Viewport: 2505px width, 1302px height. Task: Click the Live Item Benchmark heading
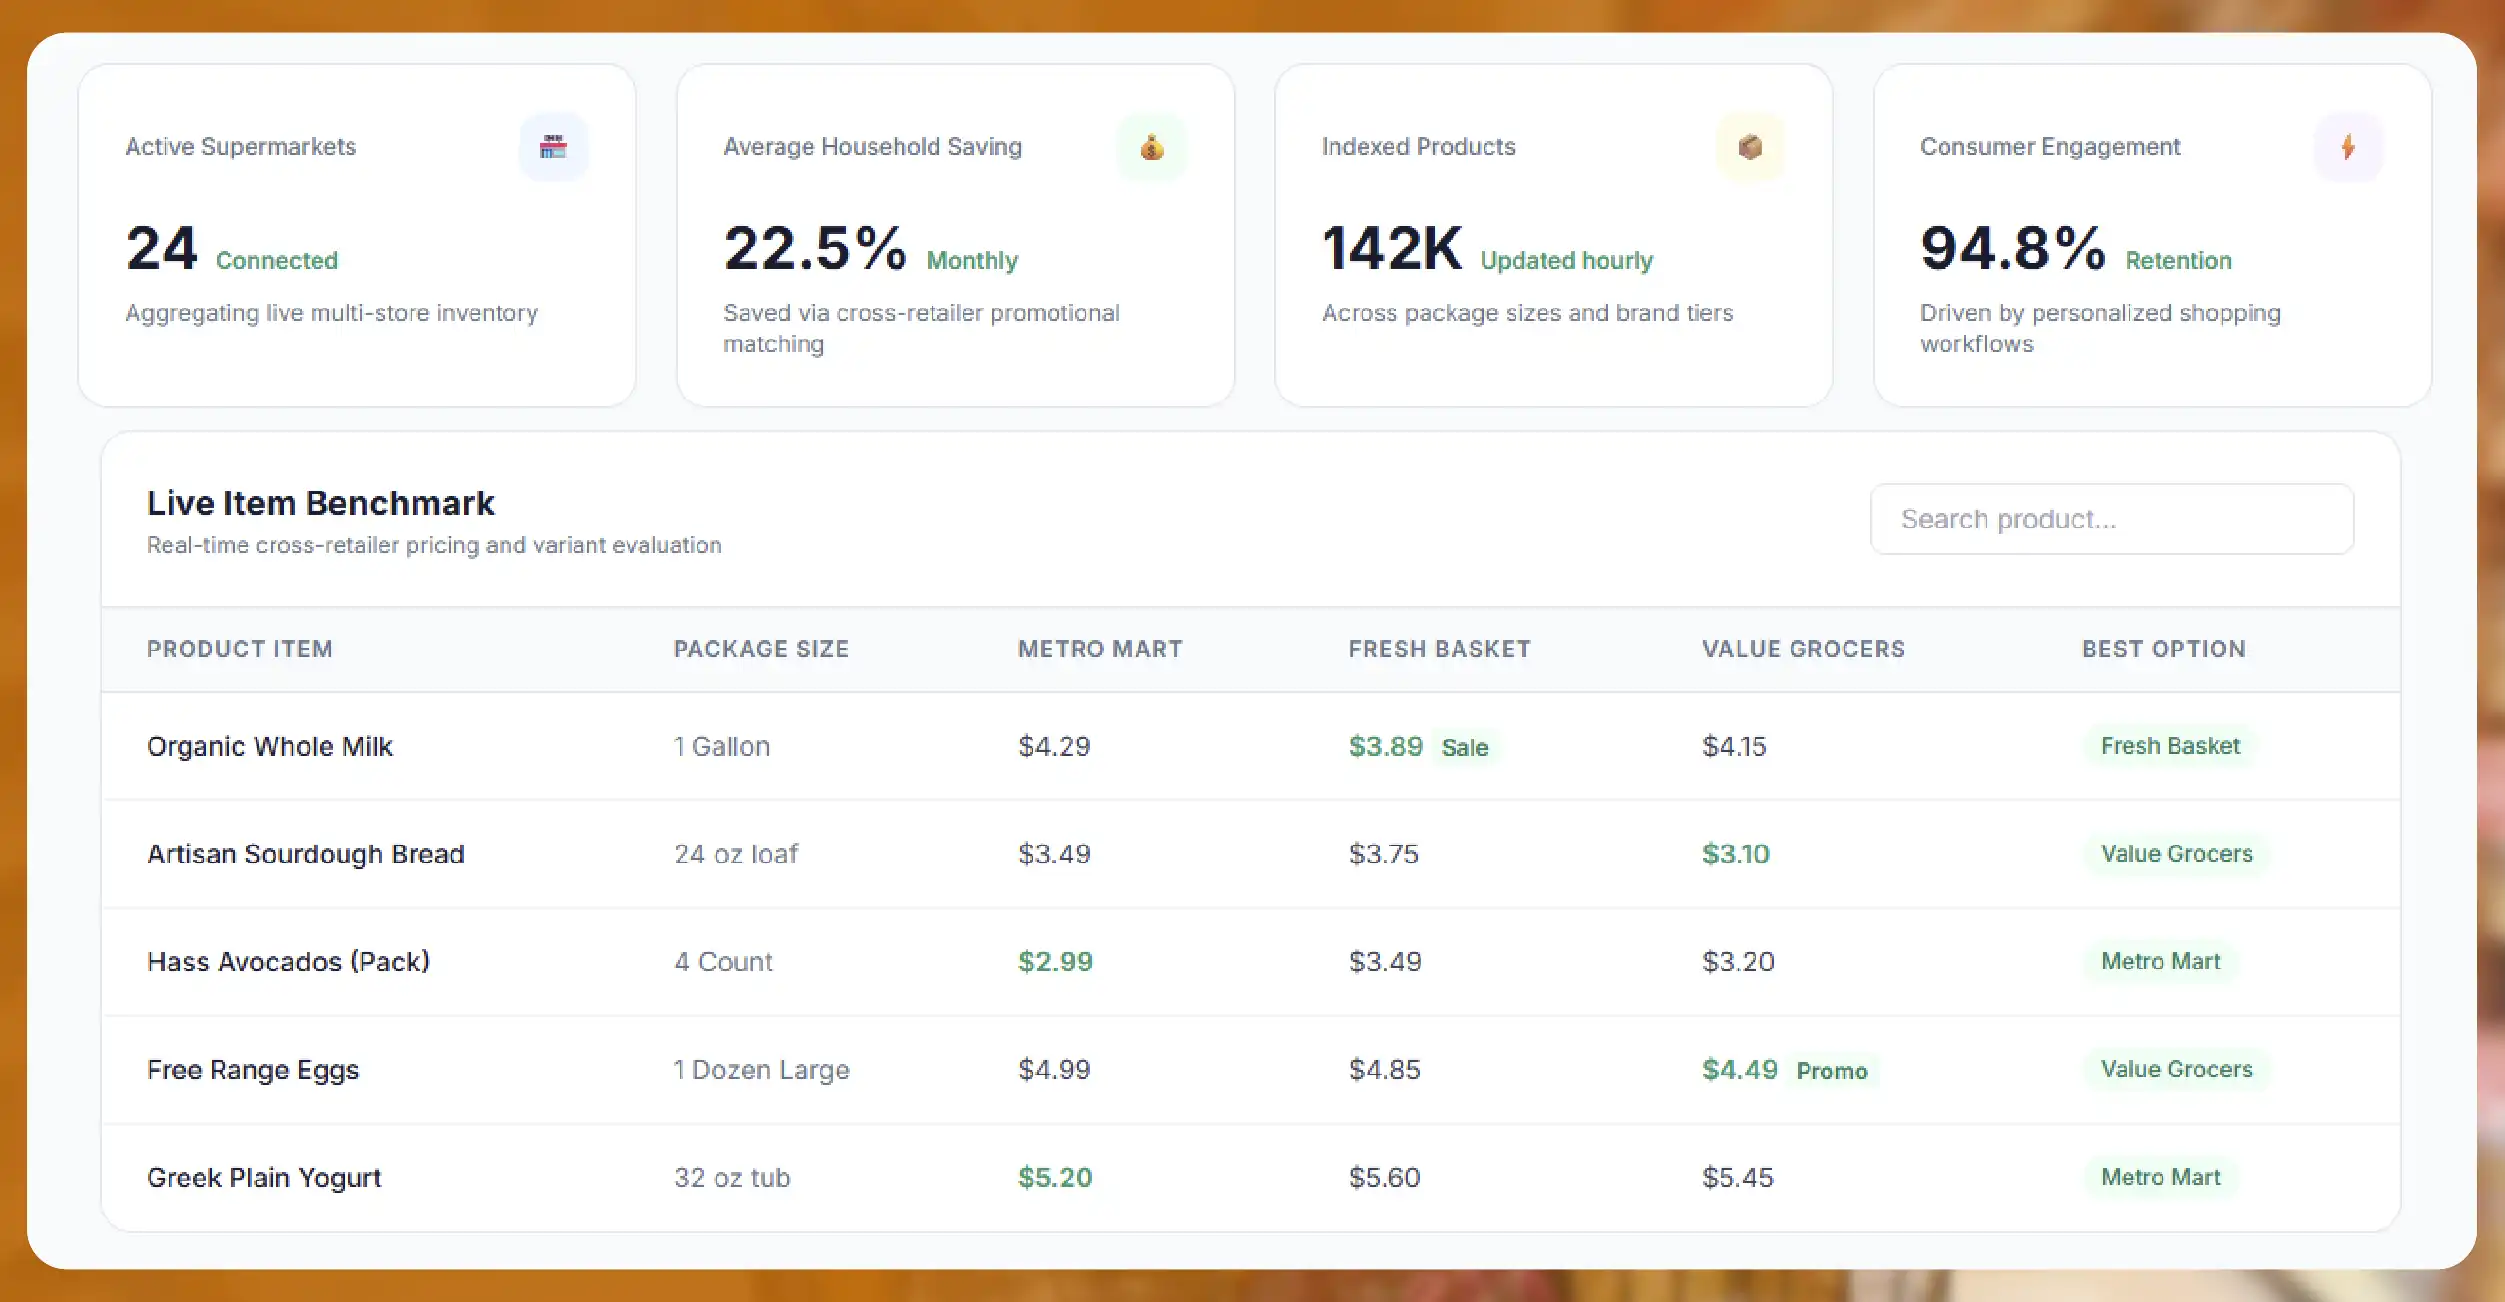(x=321, y=503)
